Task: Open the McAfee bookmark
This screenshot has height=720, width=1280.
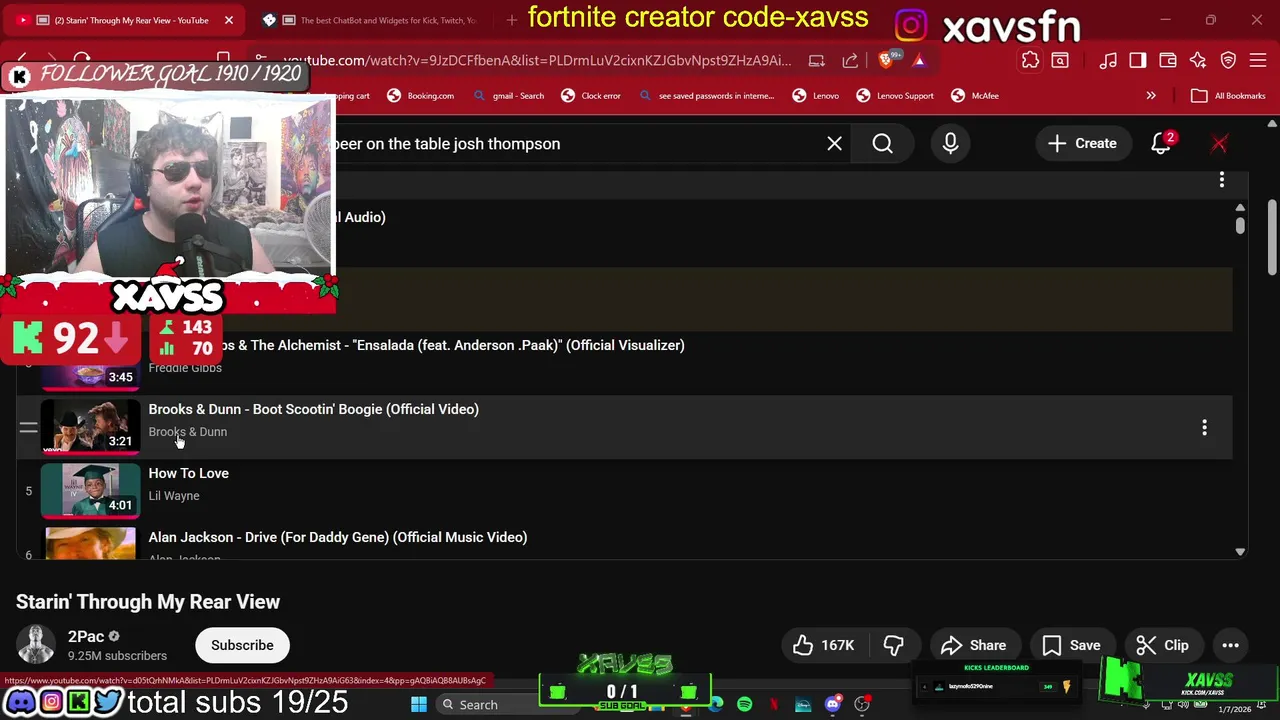Action: (975, 96)
